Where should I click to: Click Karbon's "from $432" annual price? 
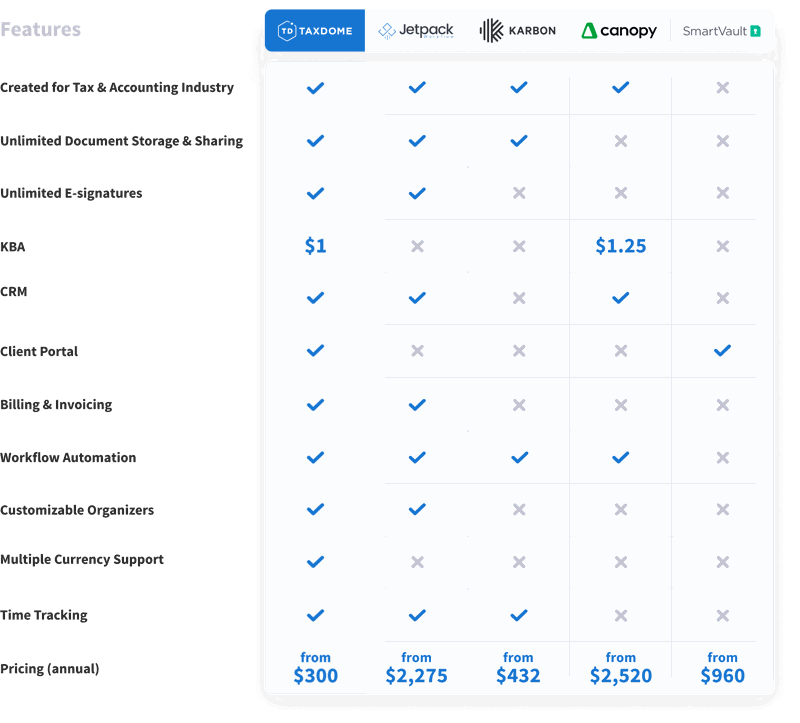[518, 668]
